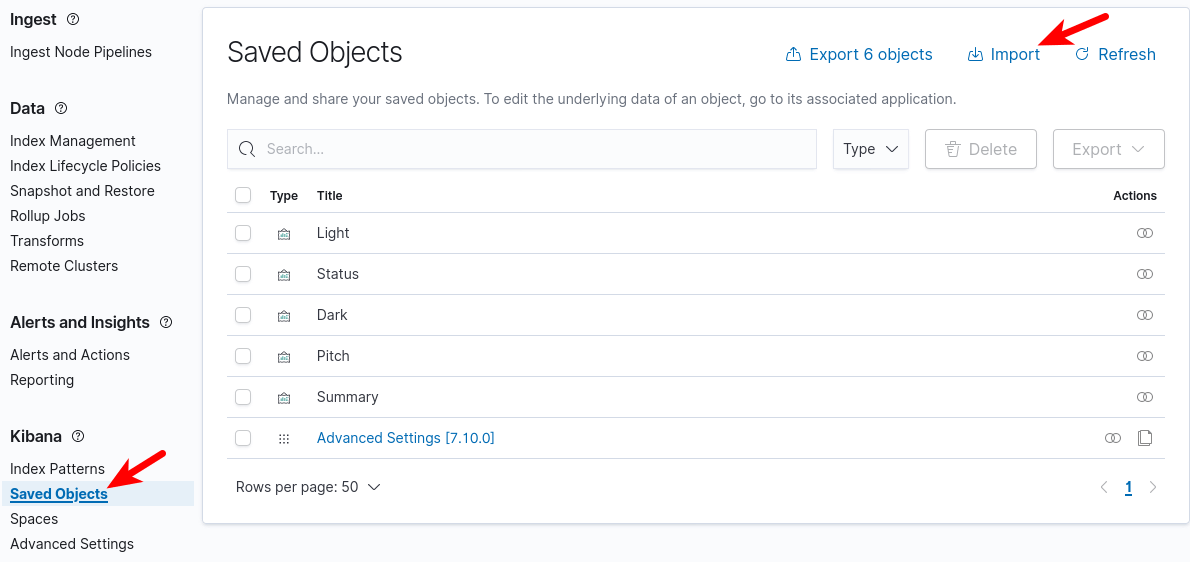Check the box for the Dark object
Viewport: 1190px width, 562px height.
point(243,315)
